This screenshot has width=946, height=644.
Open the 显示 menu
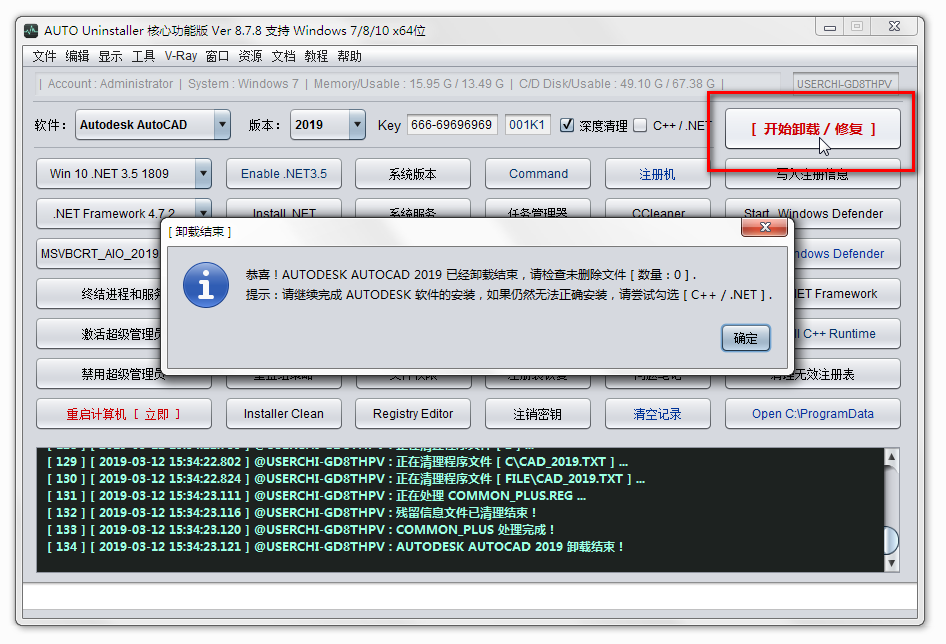(x=110, y=56)
